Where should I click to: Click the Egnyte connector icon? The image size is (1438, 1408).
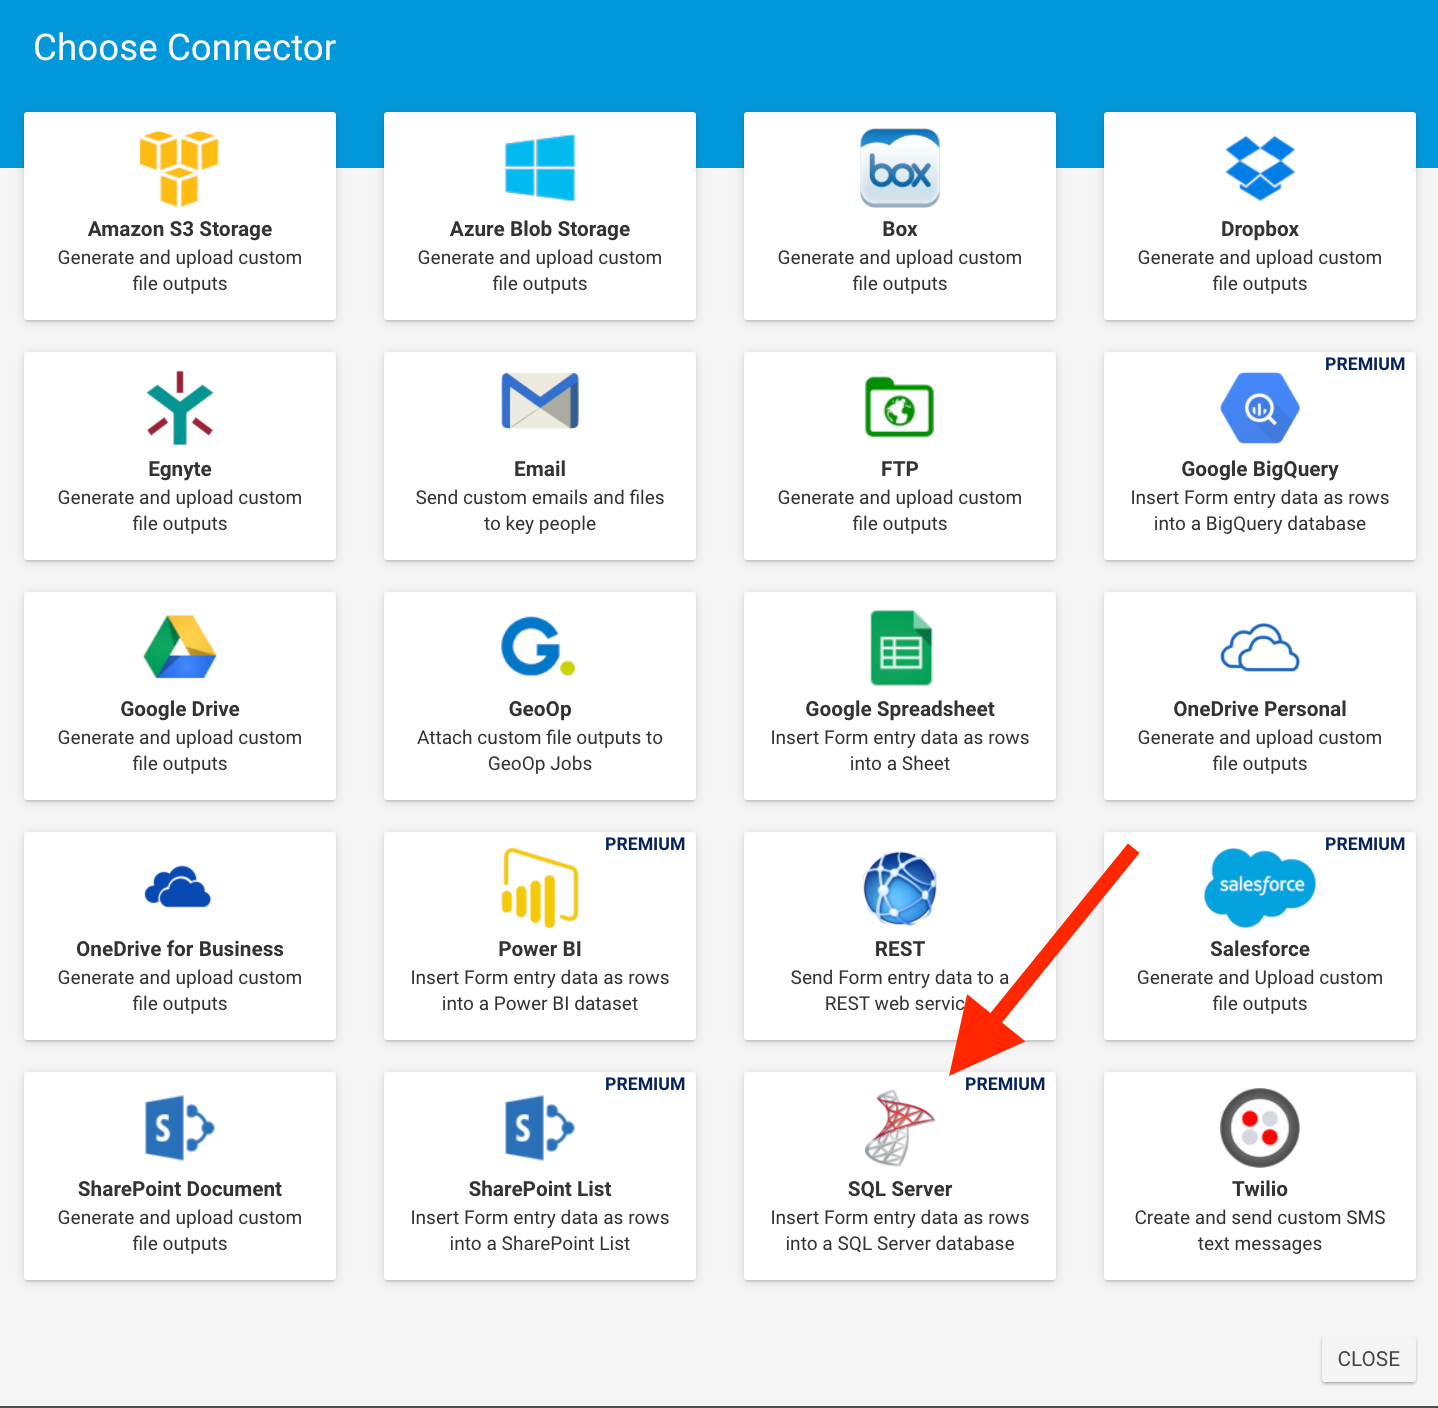(x=180, y=408)
